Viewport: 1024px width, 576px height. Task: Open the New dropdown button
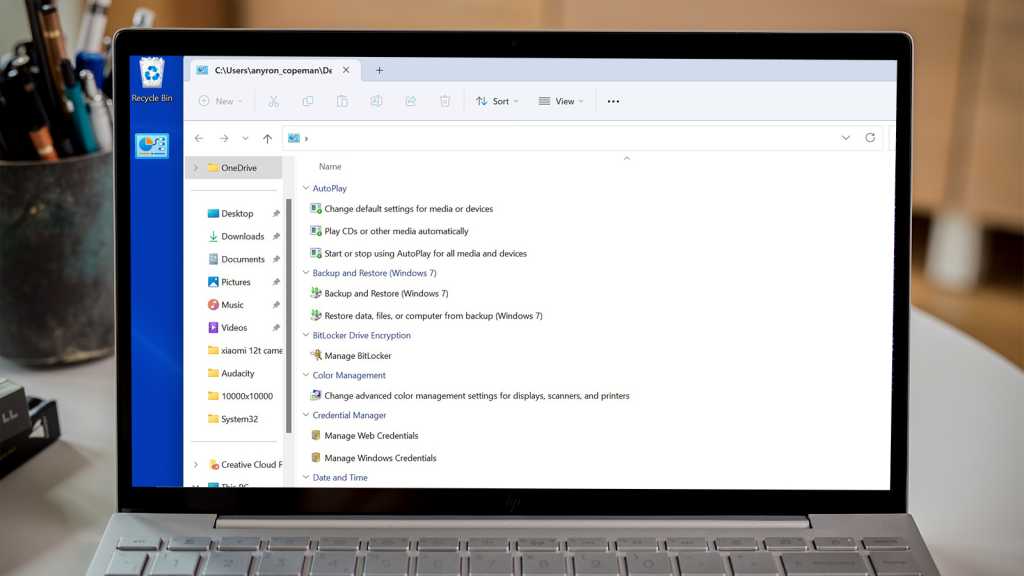point(221,101)
